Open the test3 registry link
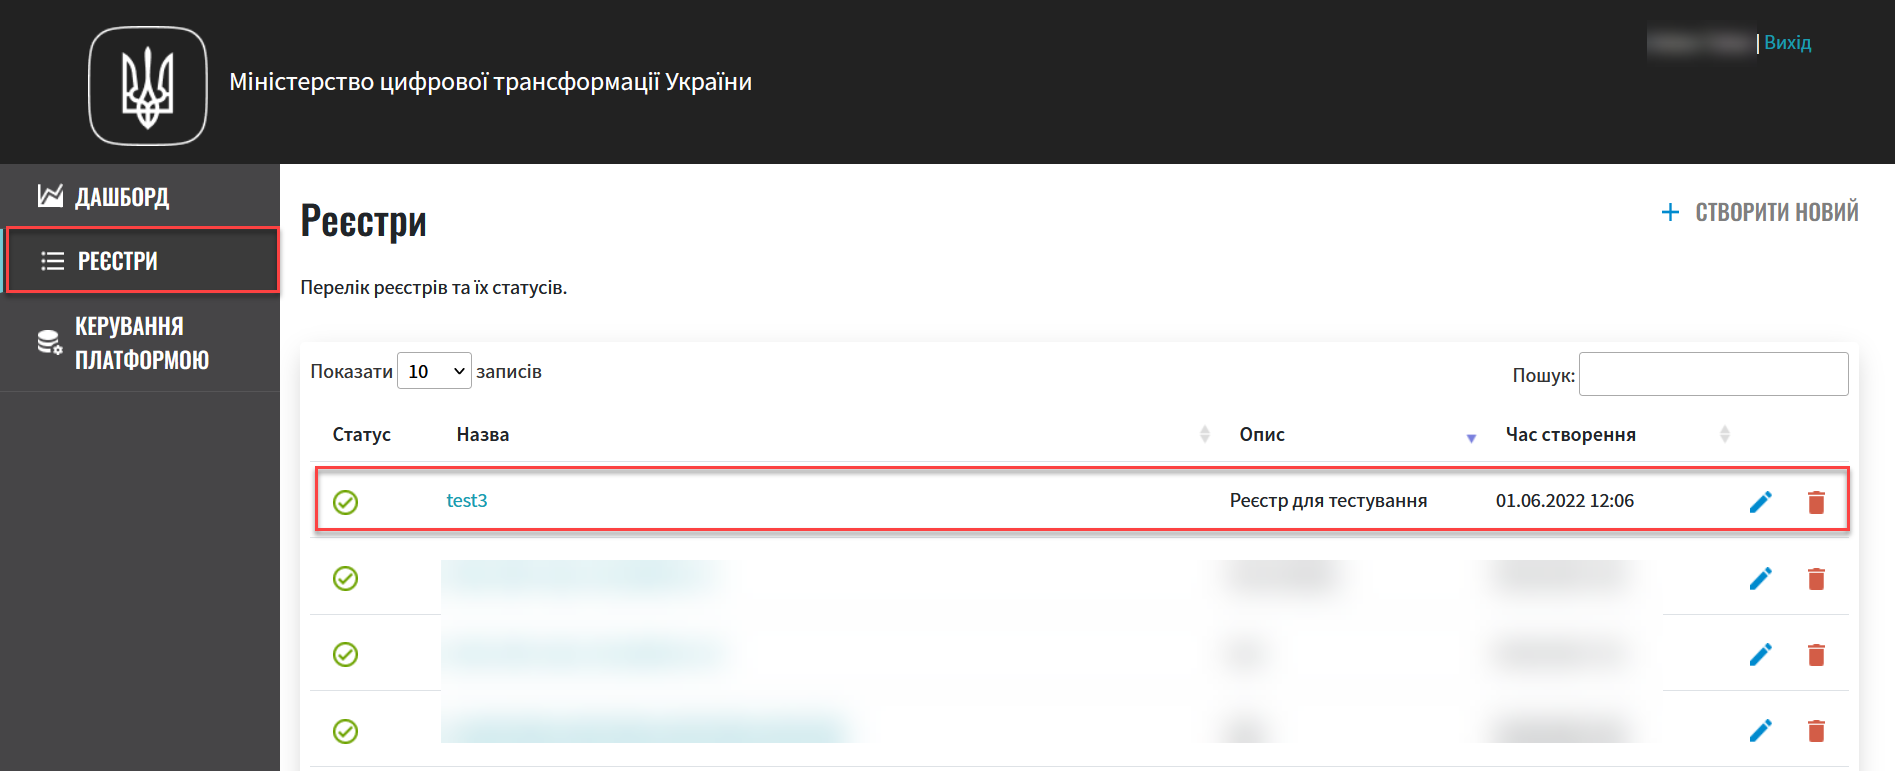 coord(466,501)
